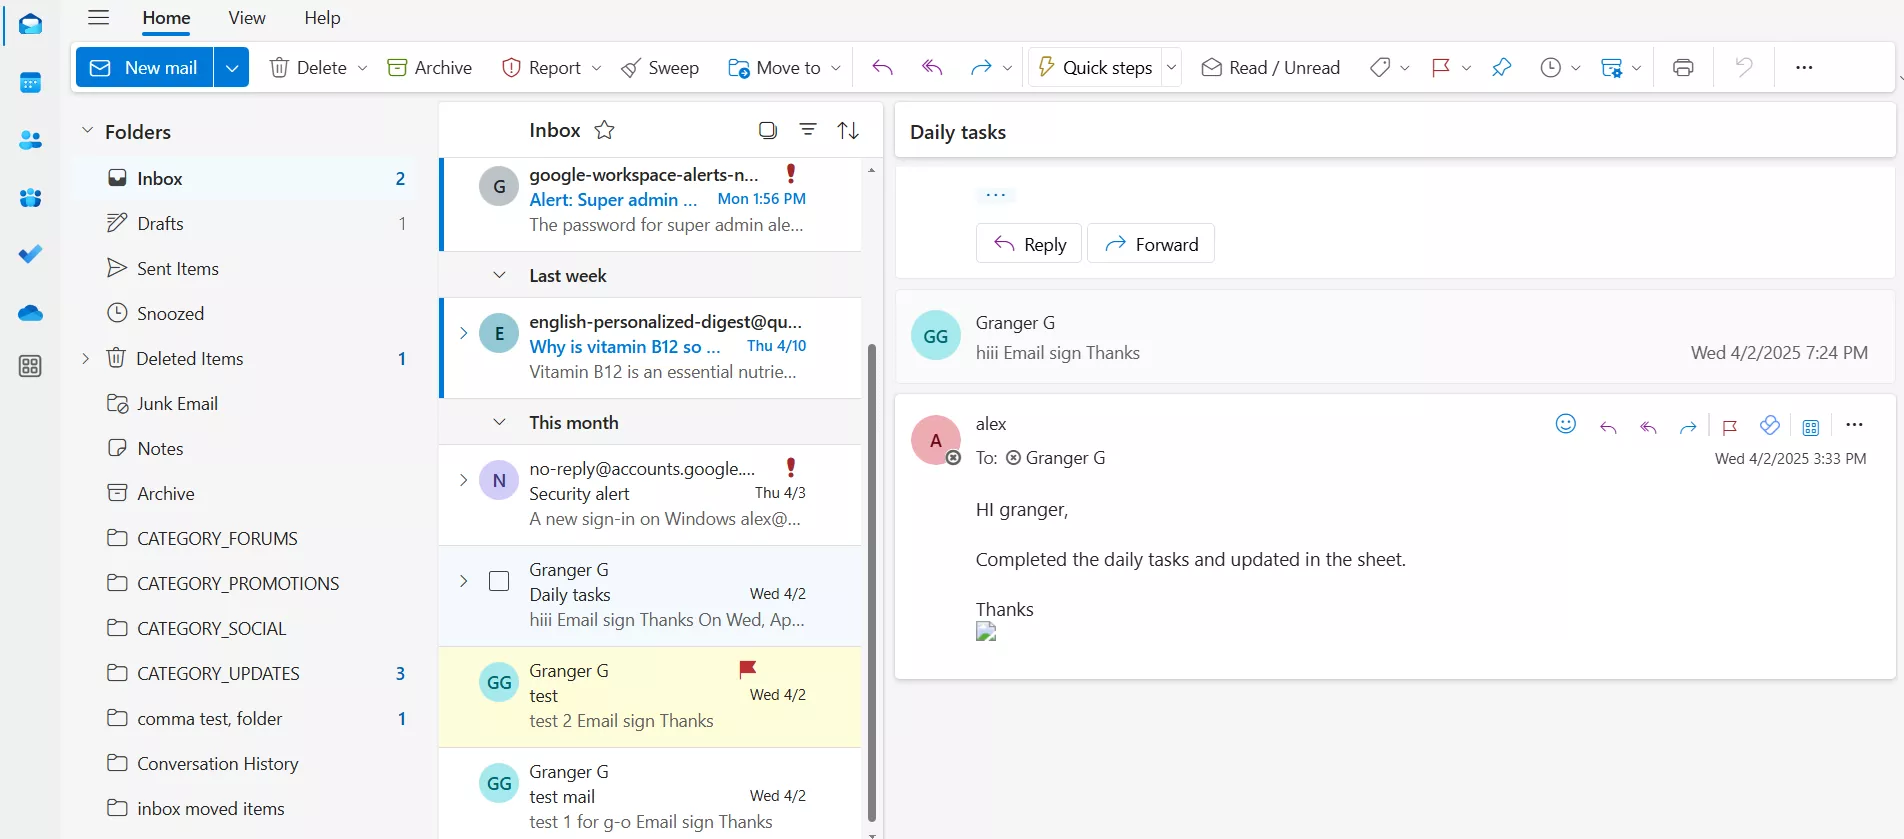
Task: Flag alex's message in the reading pane
Action: click(1729, 427)
